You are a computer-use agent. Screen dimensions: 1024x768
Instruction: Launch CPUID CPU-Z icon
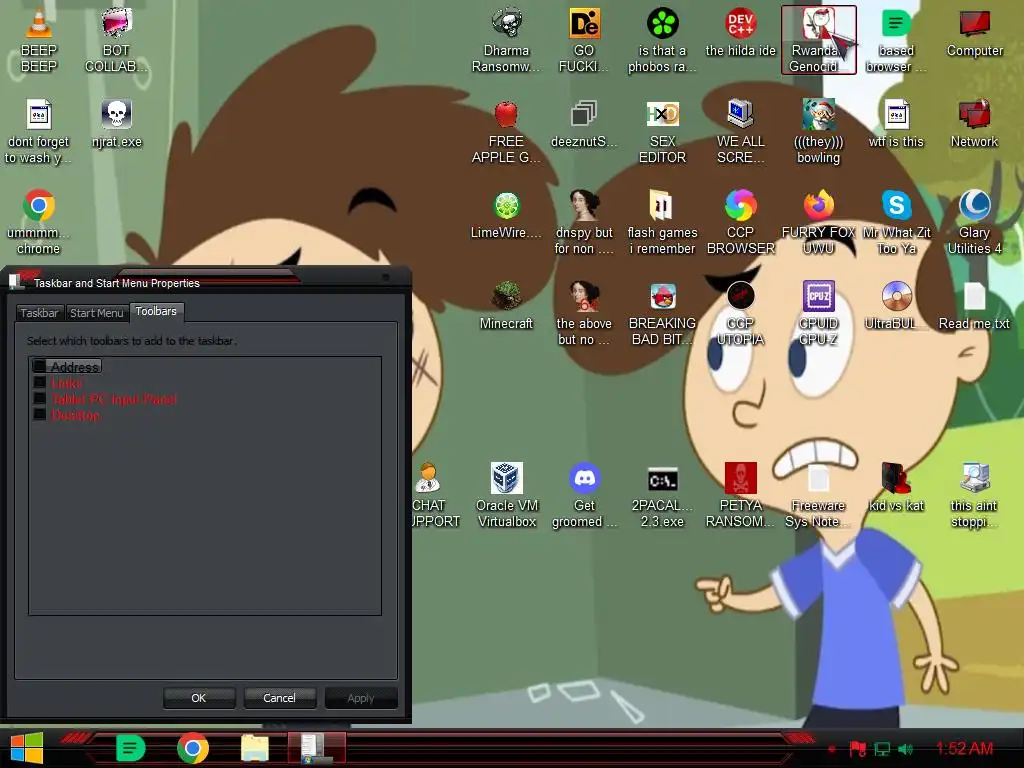(x=818, y=313)
